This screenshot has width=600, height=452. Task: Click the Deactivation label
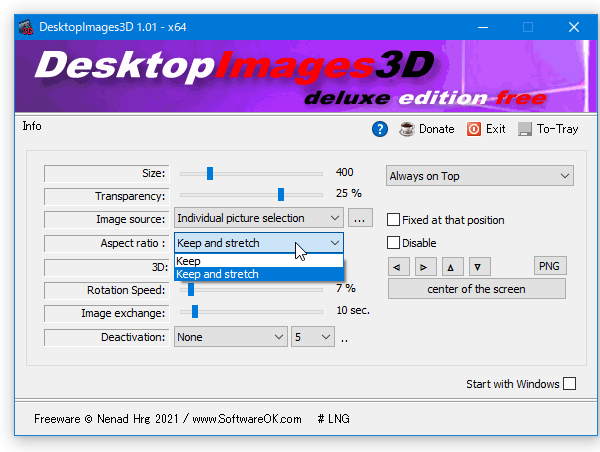coord(106,337)
